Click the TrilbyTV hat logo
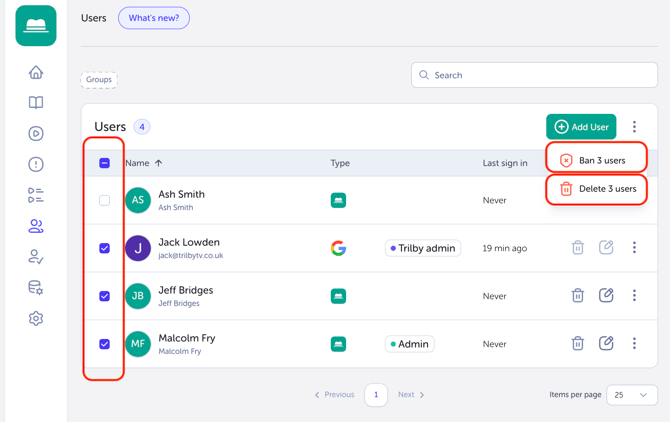670x422 pixels. tap(36, 26)
